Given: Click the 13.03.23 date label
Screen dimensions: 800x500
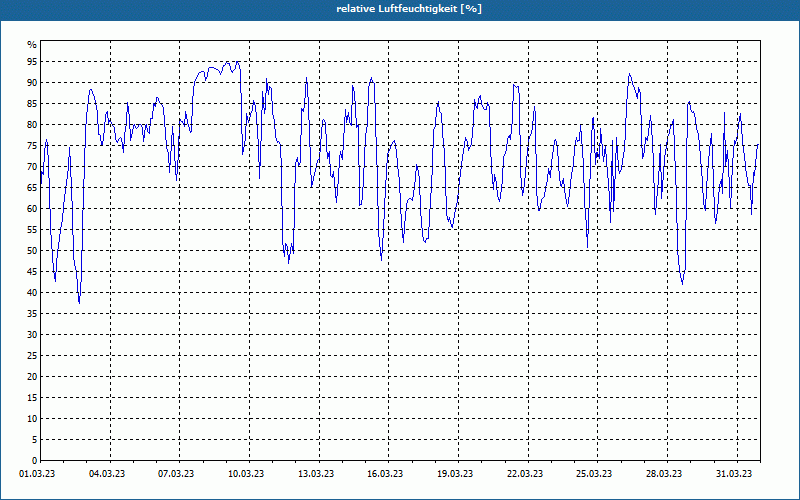Looking at the screenshot, I should pyautogui.click(x=316, y=474).
